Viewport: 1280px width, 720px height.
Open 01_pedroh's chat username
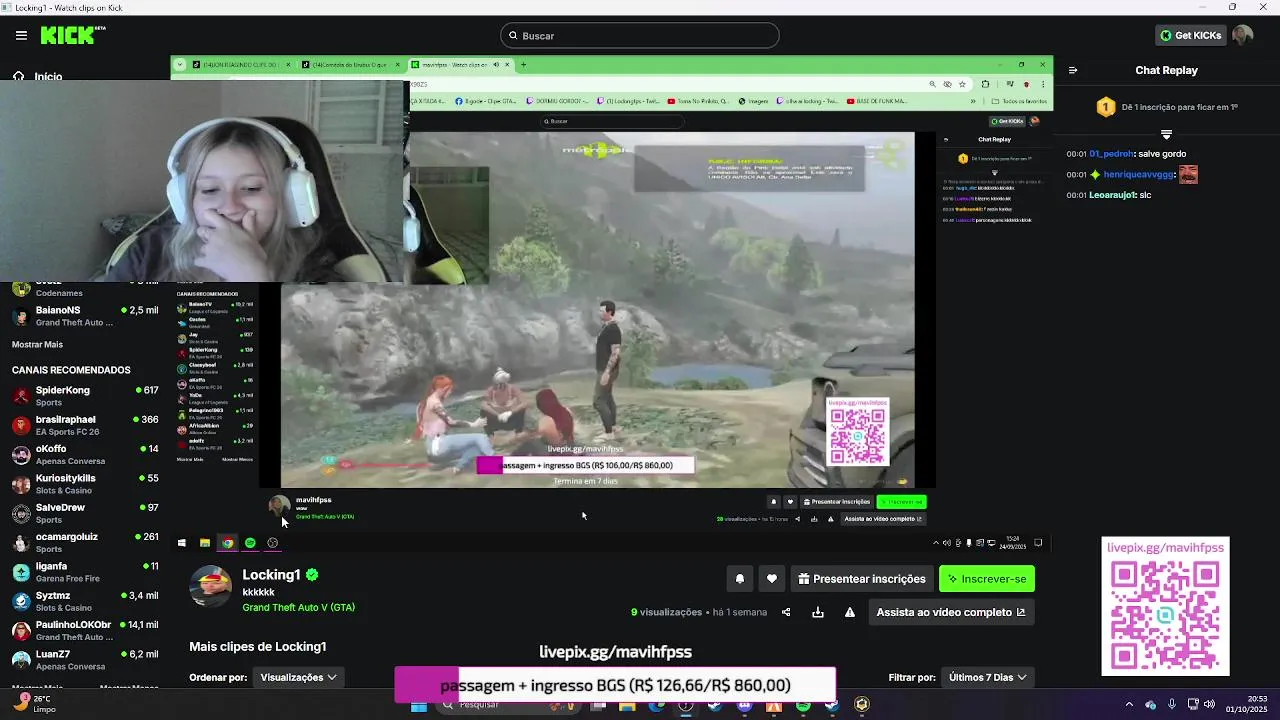tap(1113, 154)
